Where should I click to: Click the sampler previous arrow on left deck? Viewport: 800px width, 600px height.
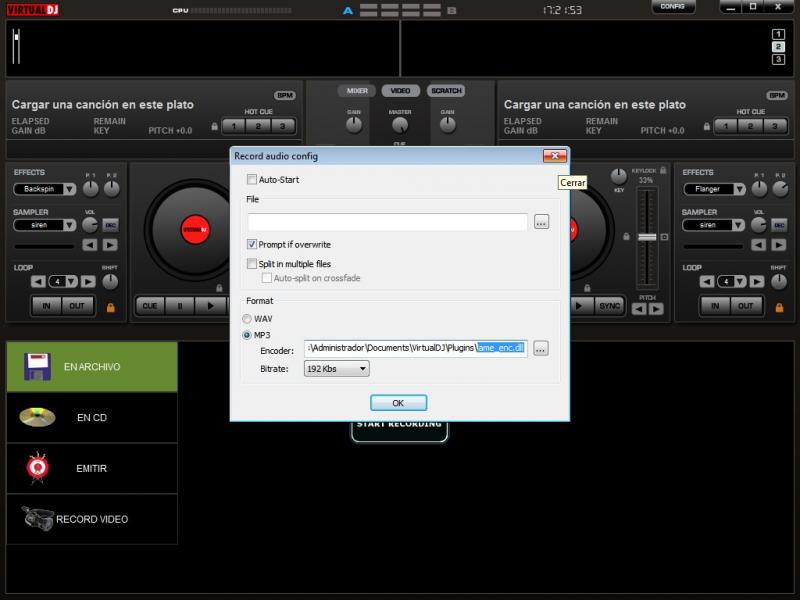tap(90, 245)
